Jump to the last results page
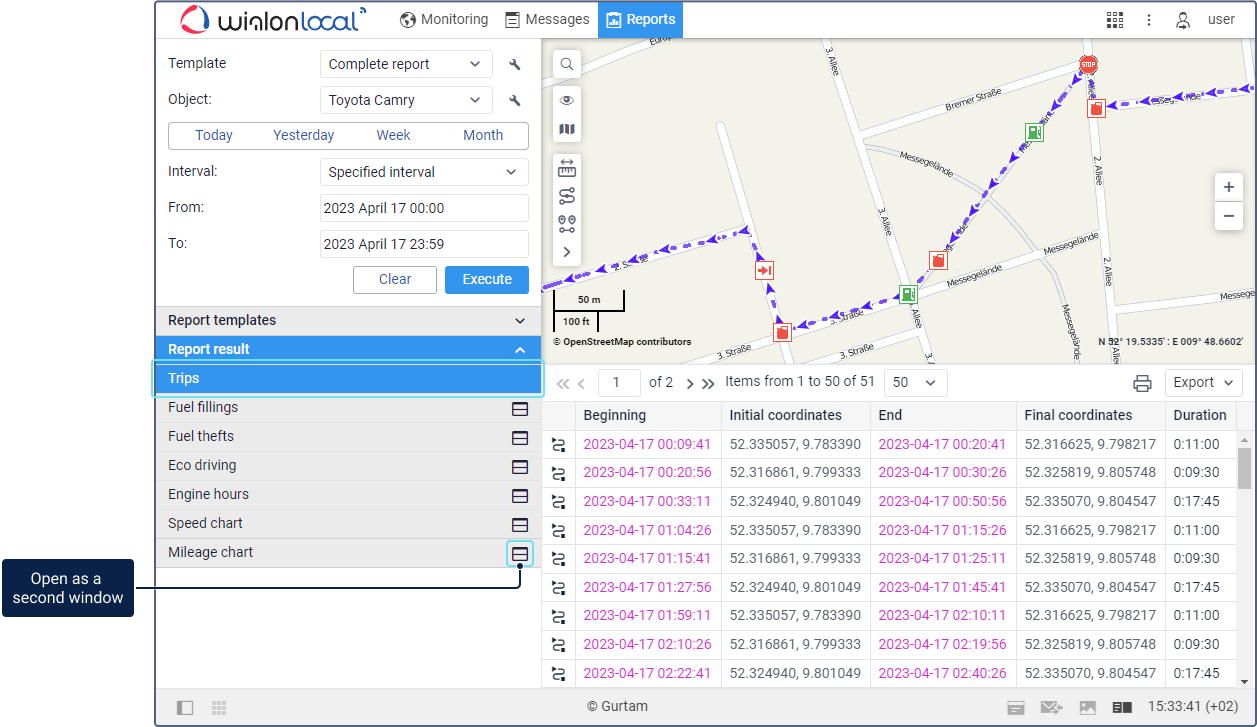 click(x=709, y=383)
